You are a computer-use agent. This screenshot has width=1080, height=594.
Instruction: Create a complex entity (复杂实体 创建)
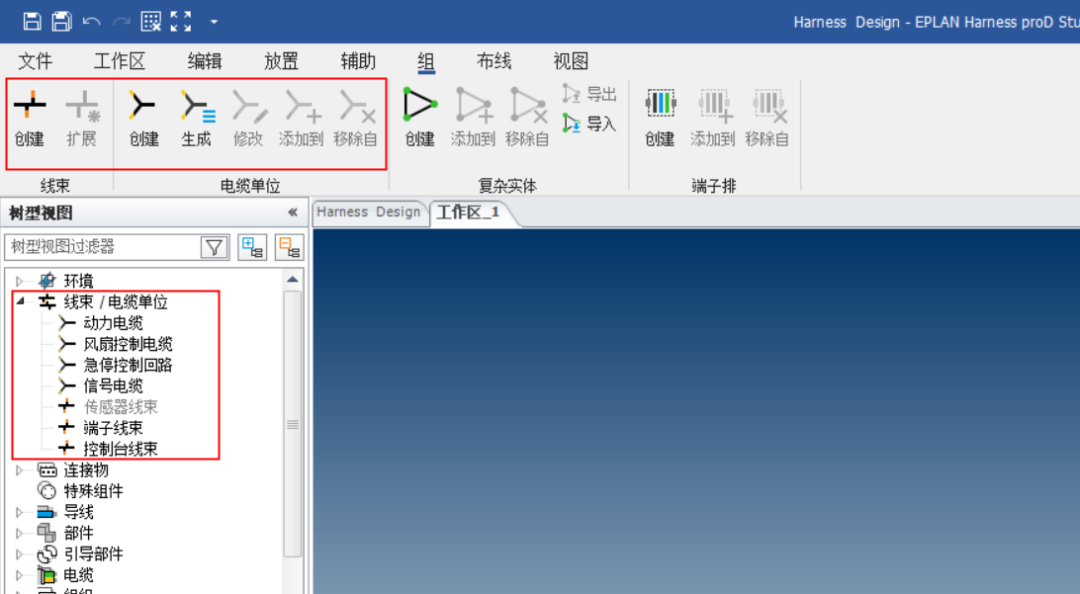click(420, 119)
